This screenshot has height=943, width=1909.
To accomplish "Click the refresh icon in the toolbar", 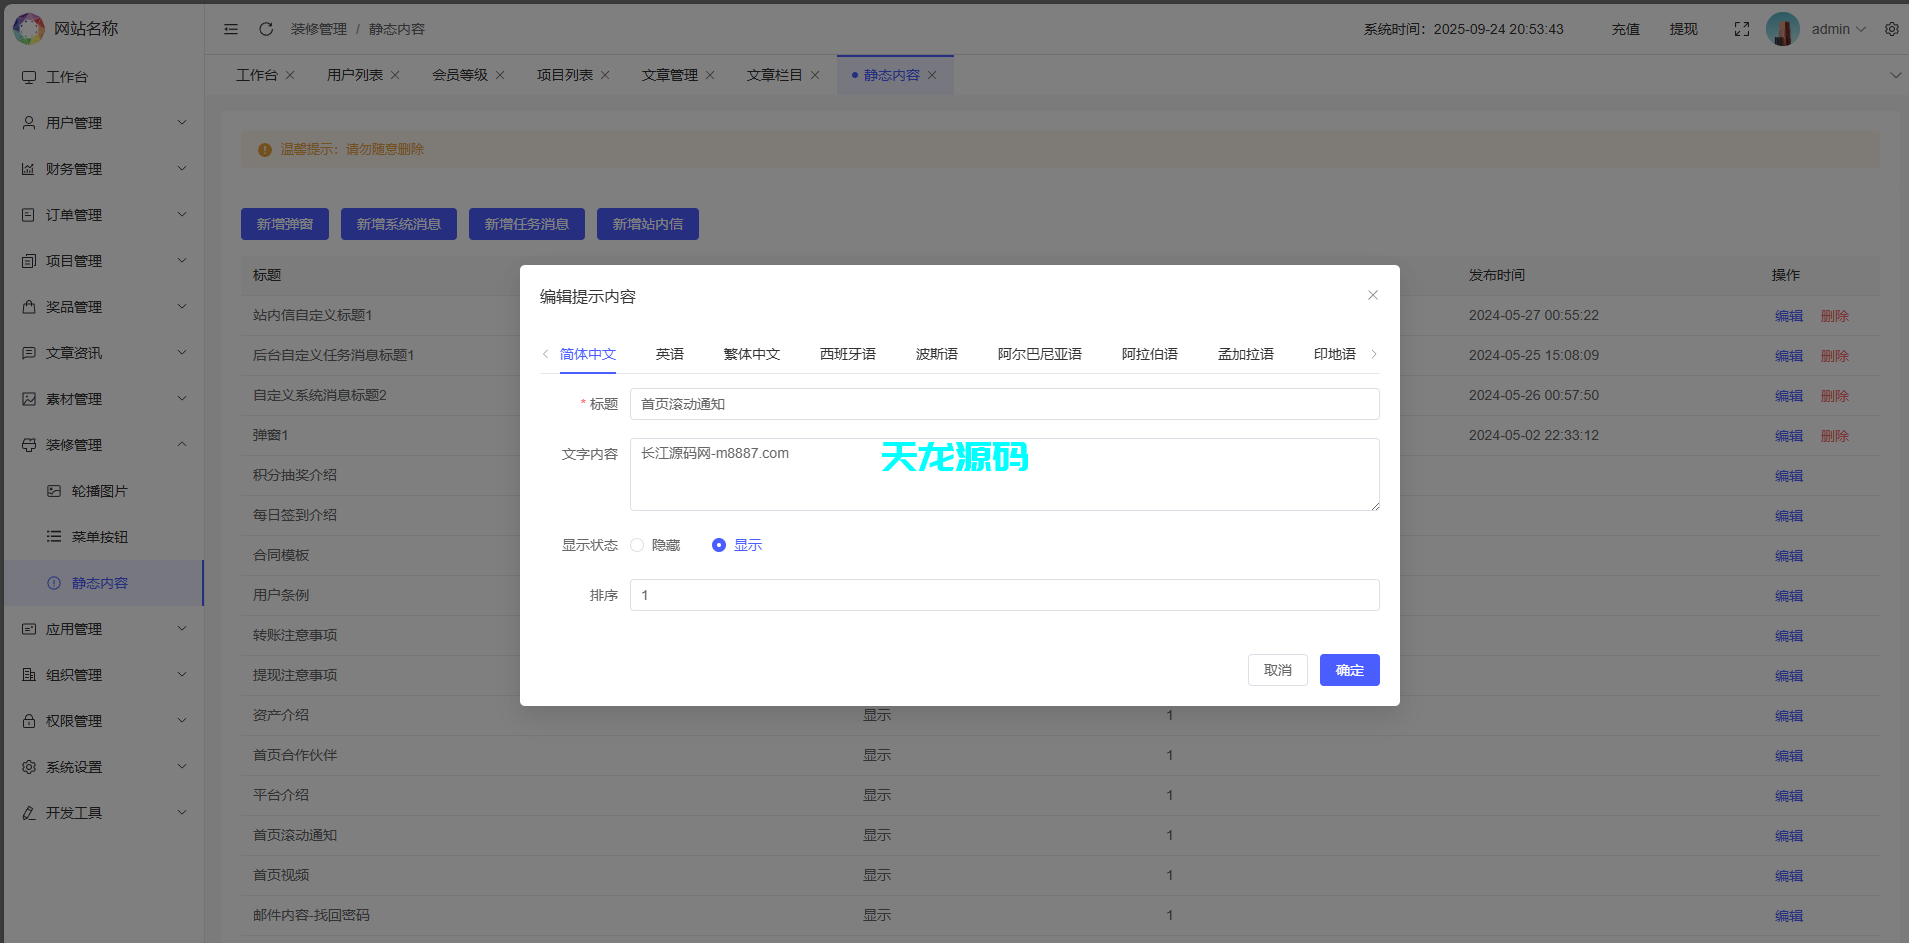I will pos(265,29).
